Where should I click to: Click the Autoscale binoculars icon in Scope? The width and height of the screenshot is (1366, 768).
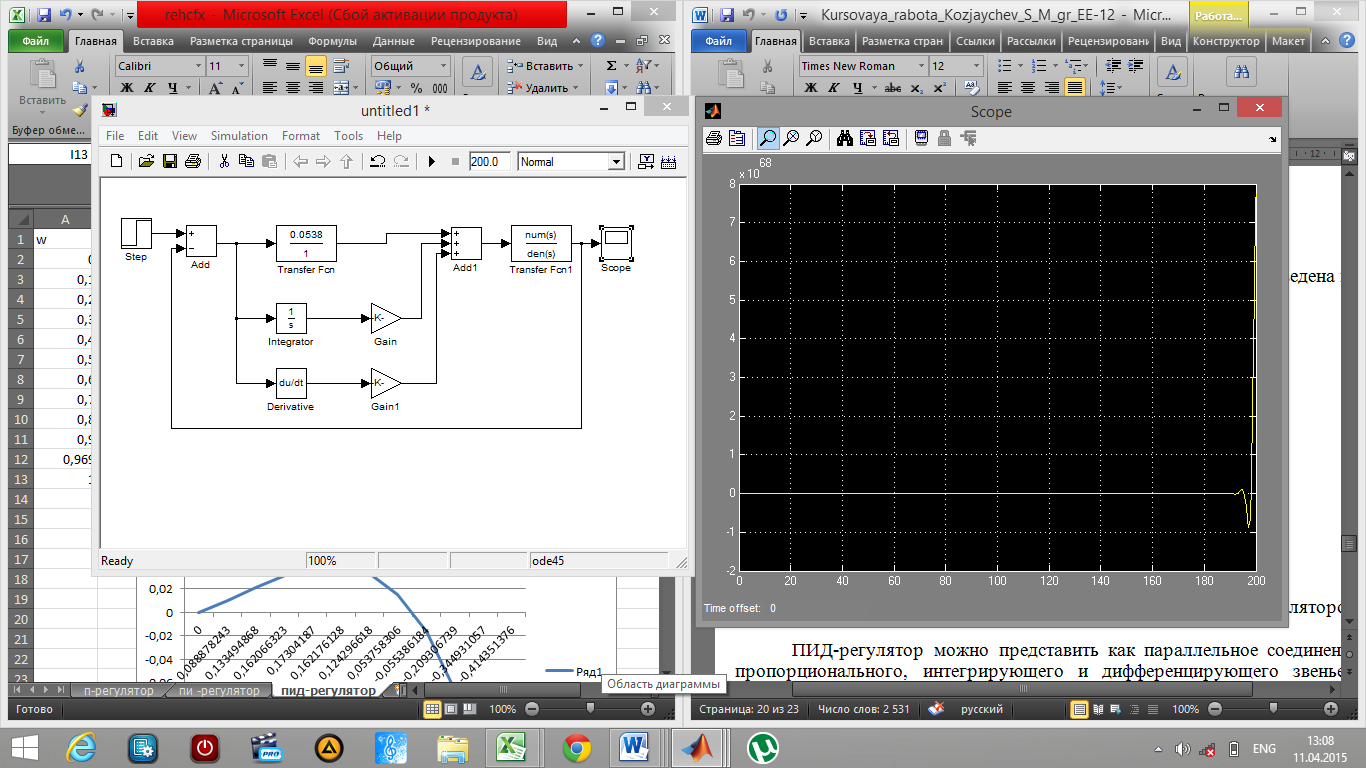point(844,139)
